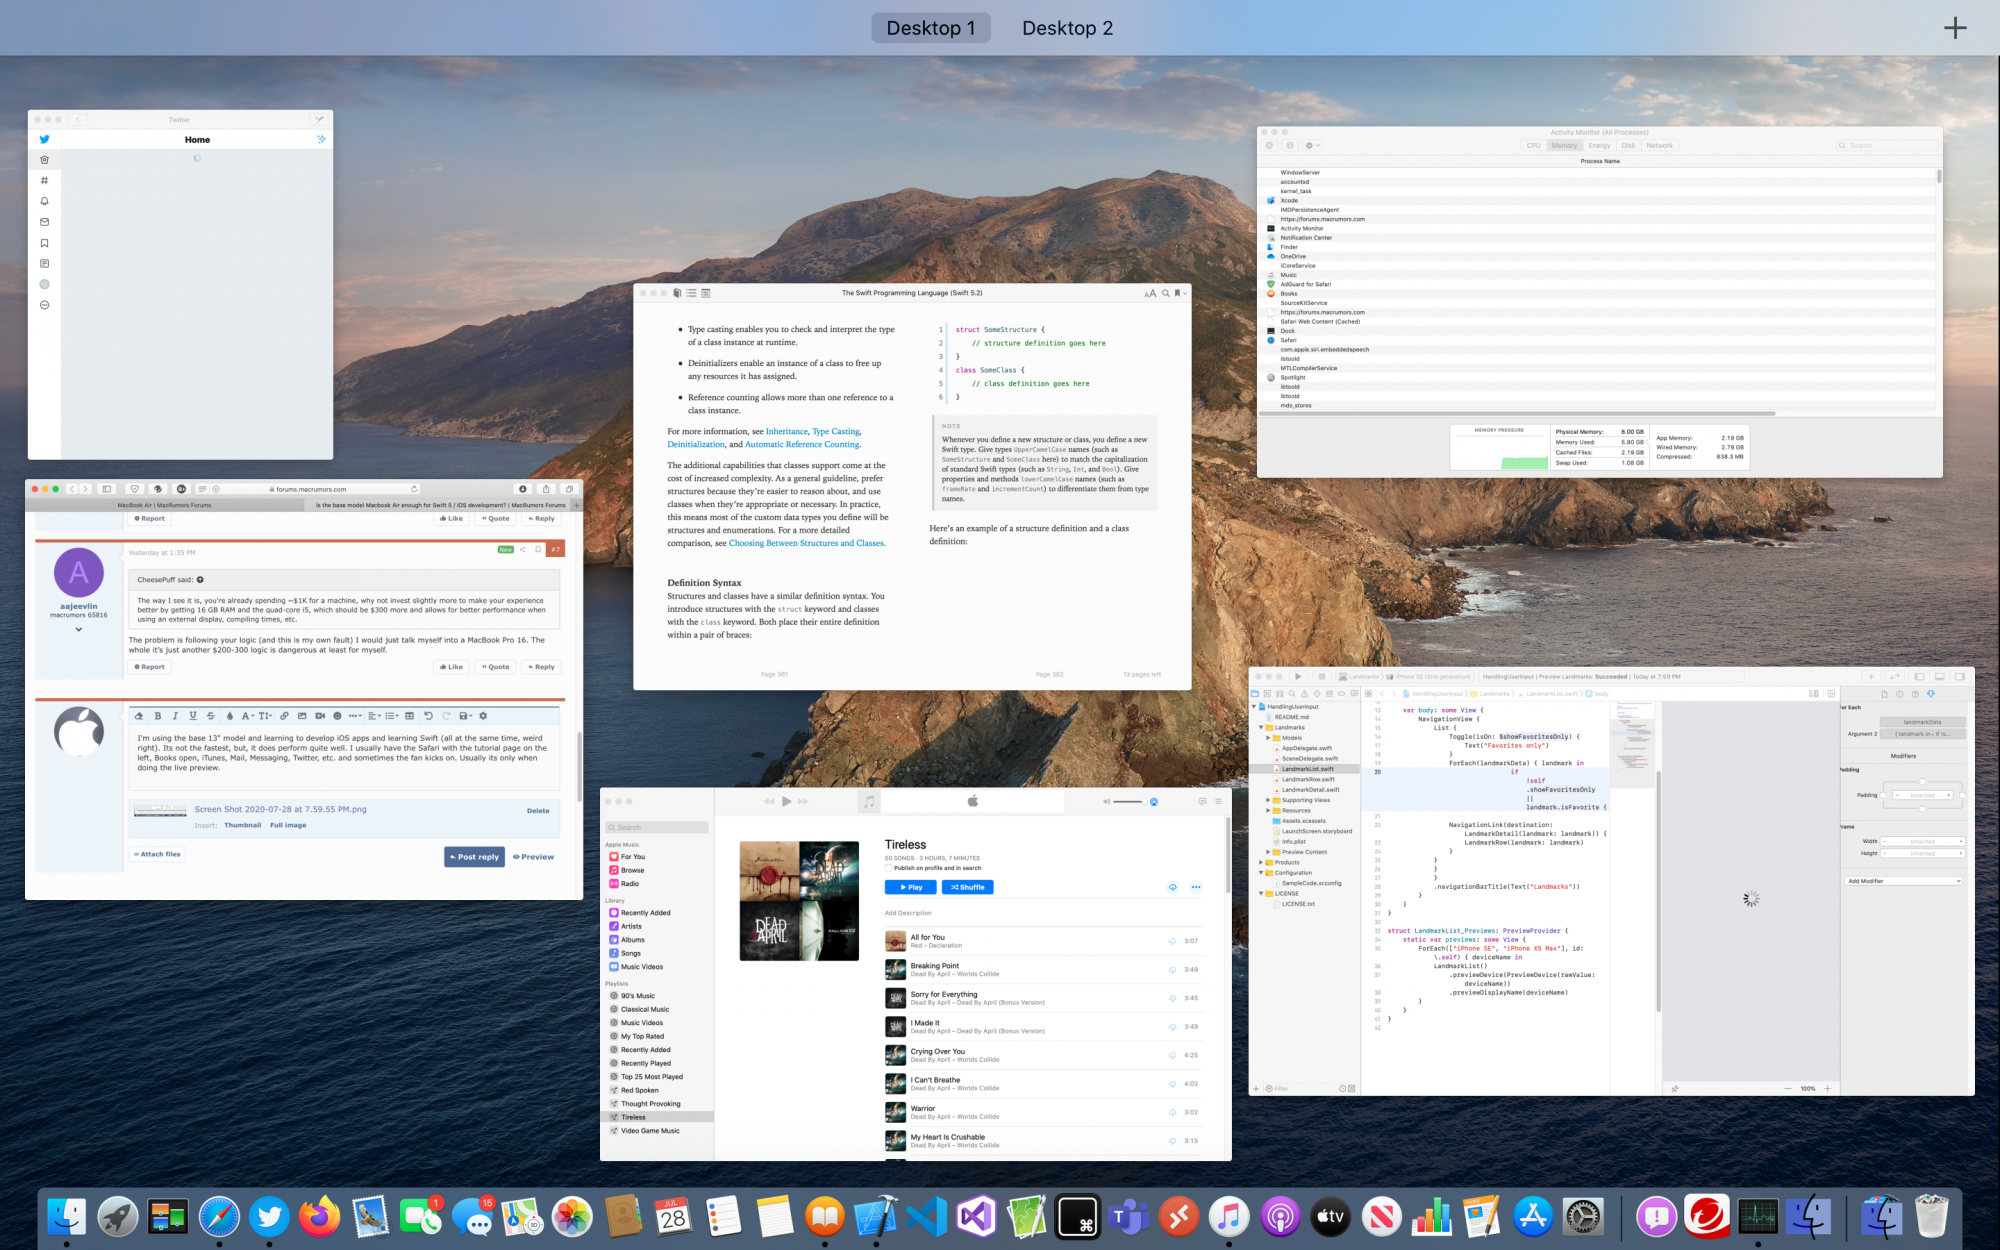
Task: Select Desktop 2 space at top
Action: 1067,28
